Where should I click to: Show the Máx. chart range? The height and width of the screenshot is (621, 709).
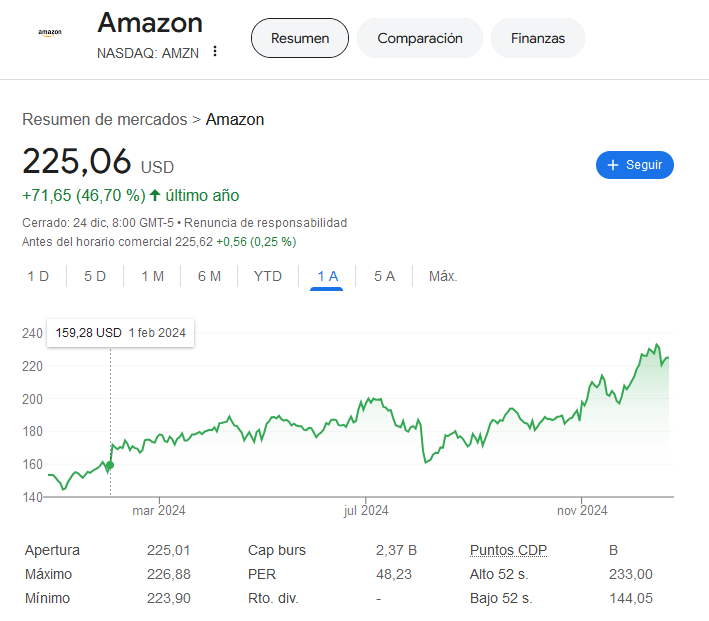coord(443,276)
